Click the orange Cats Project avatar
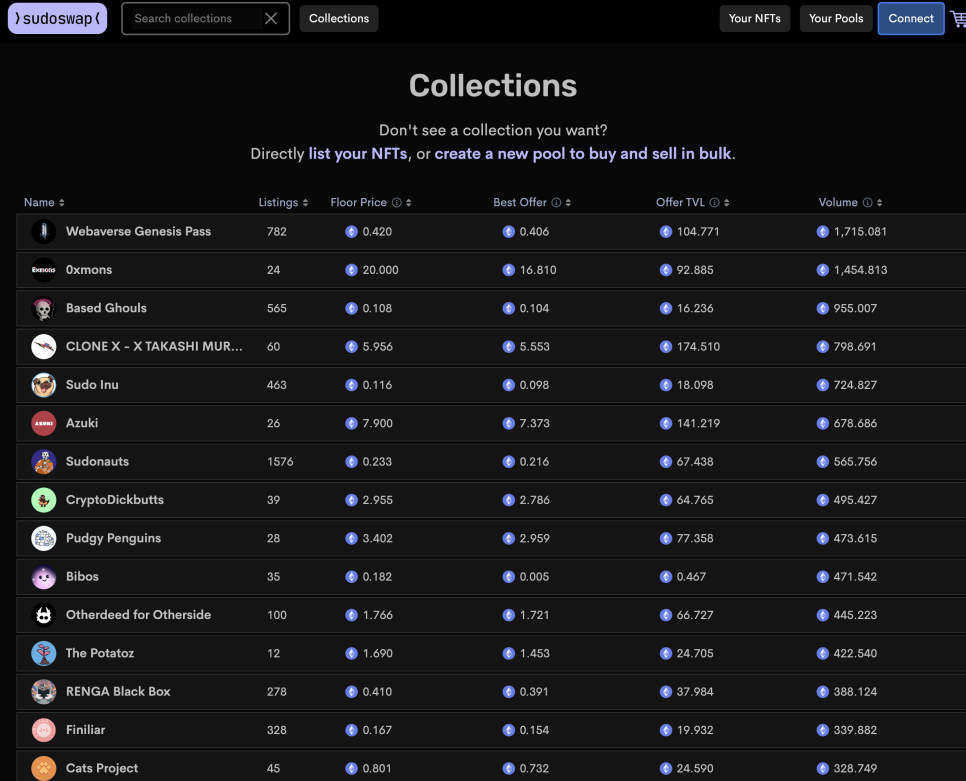This screenshot has width=966, height=781. (44, 768)
